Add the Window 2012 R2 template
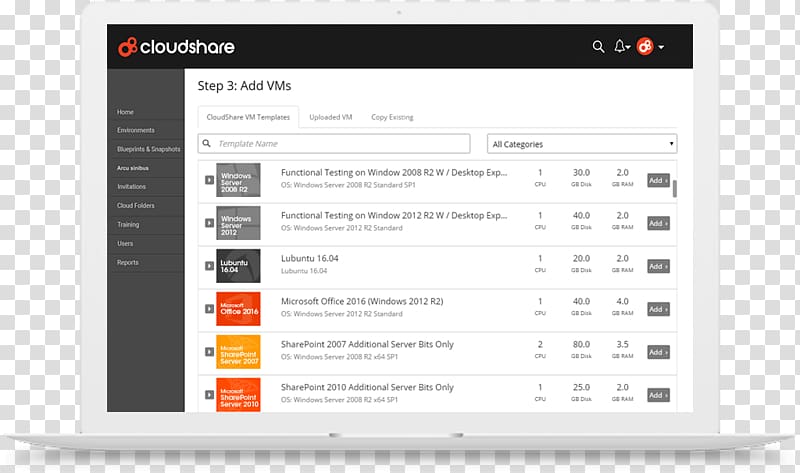This screenshot has width=800, height=473. click(x=658, y=223)
